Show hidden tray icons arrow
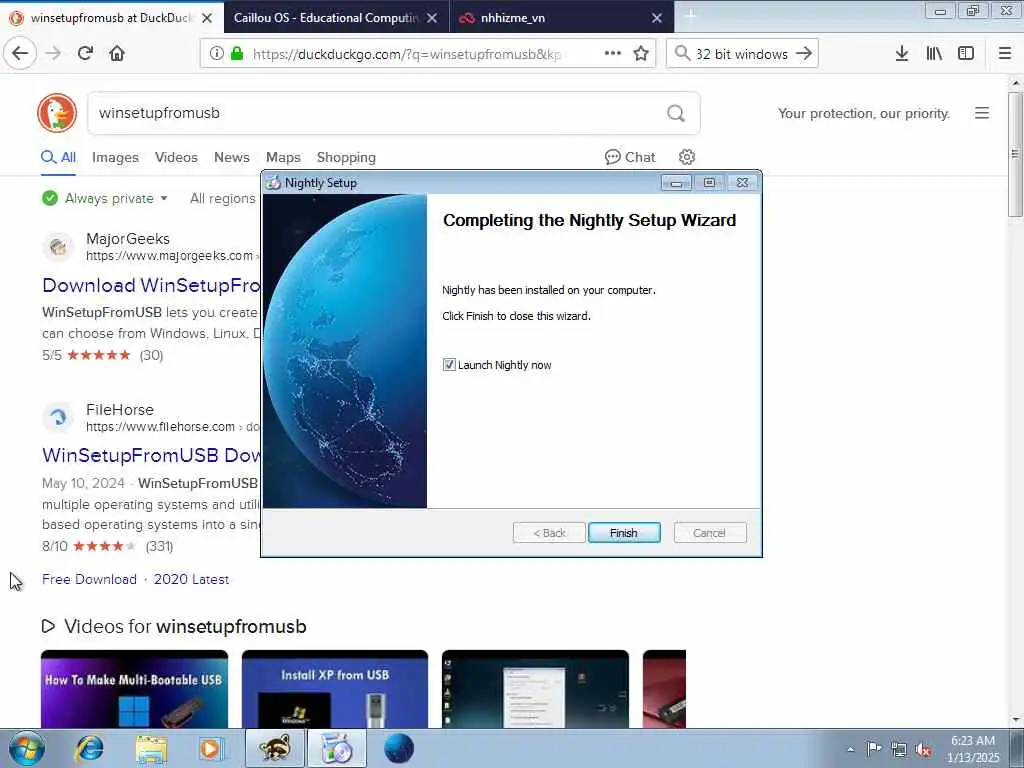 (x=850, y=749)
